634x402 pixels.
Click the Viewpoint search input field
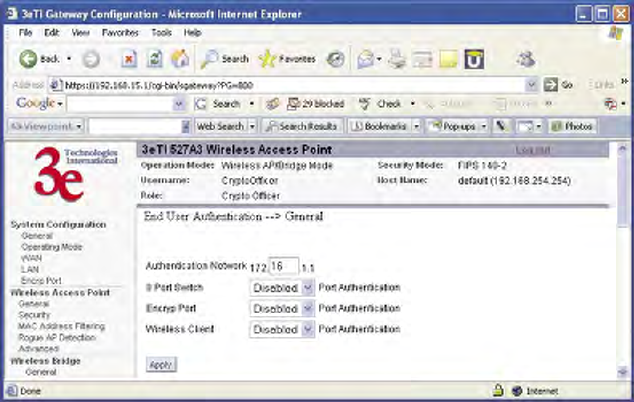(x=135, y=127)
